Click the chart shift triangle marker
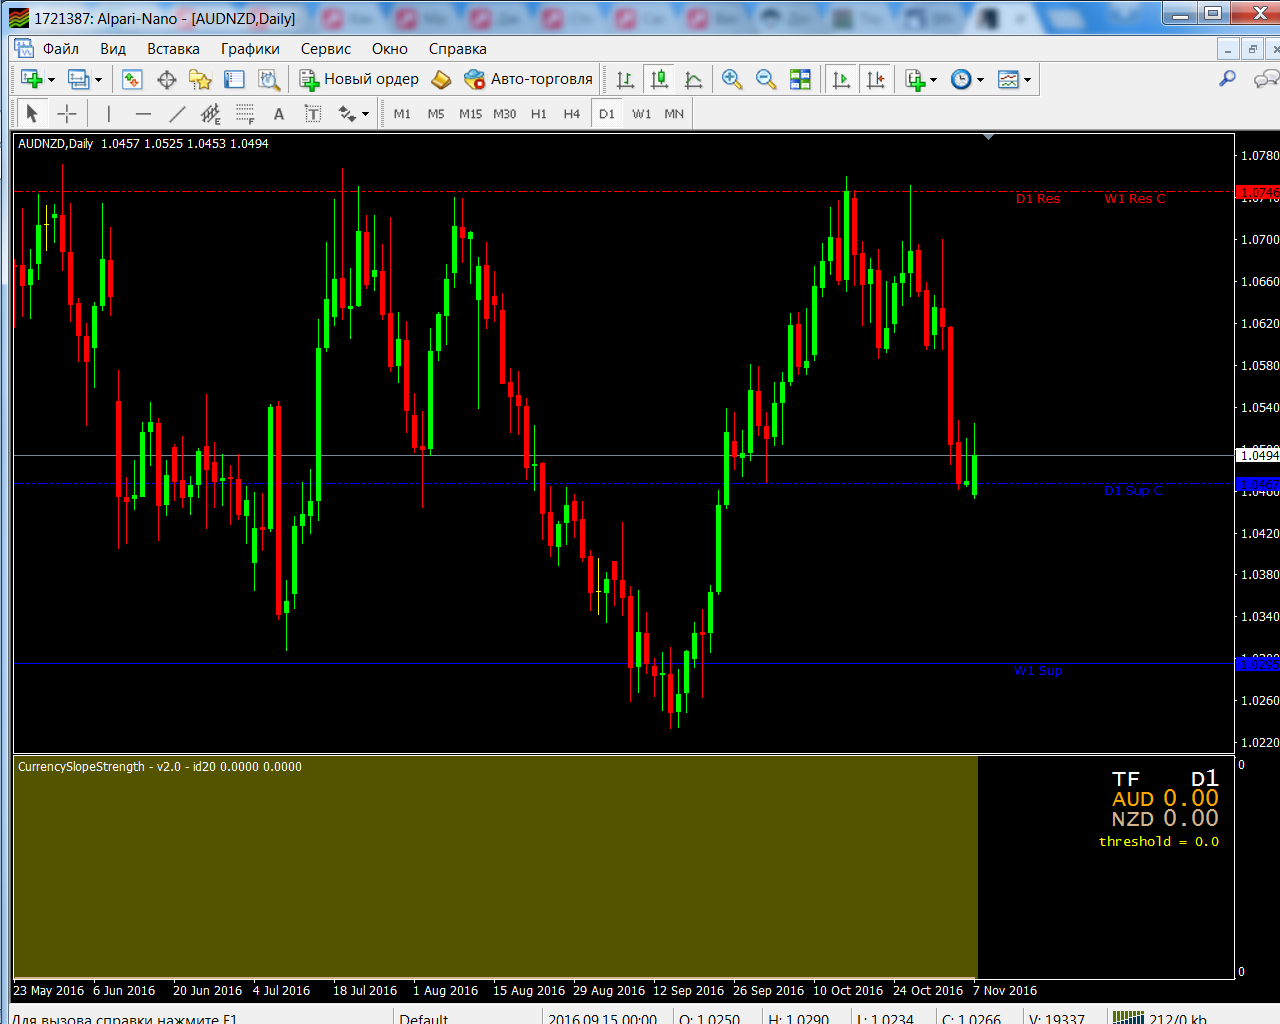 988,137
